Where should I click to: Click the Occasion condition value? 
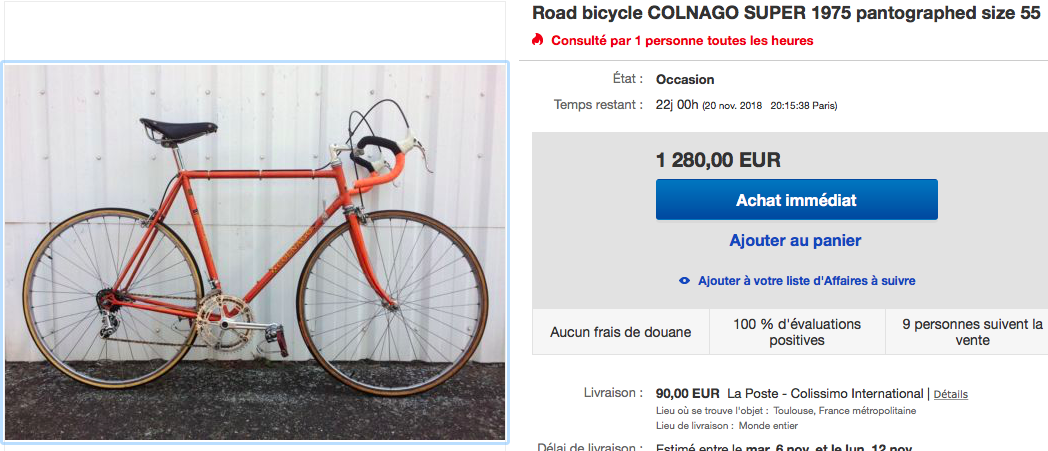click(685, 80)
